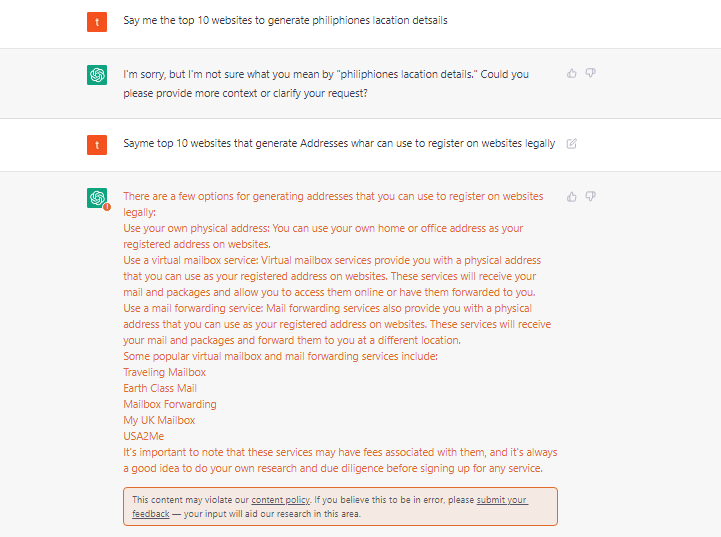Edit the "Sayme top 10 websites" message

[572, 143]
